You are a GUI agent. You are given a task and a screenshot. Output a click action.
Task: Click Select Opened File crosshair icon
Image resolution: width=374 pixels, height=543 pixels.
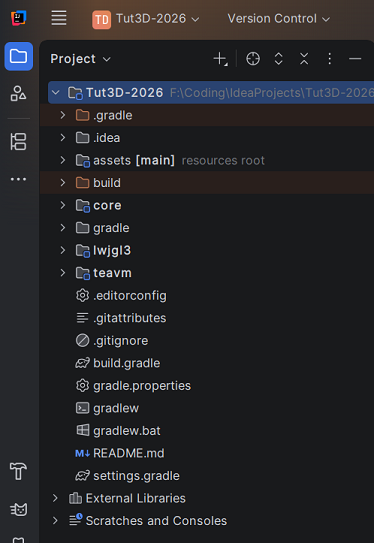[x=253, y=59]
